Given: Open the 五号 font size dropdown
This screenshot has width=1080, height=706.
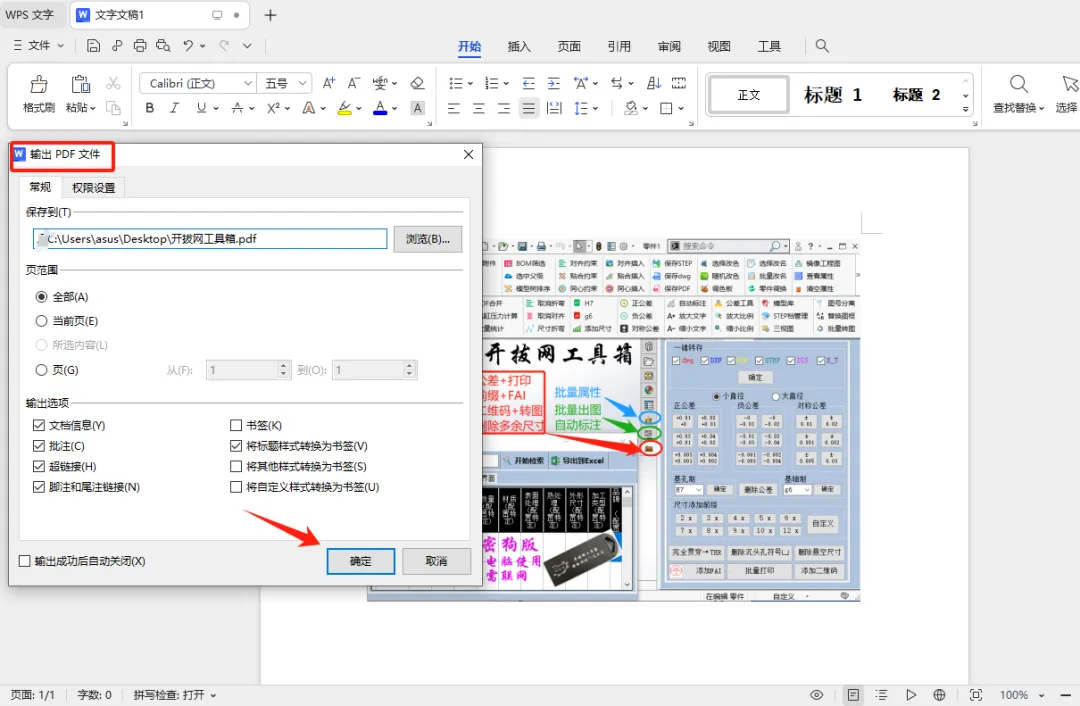Looking at the screenshot, I should point(302,83).
